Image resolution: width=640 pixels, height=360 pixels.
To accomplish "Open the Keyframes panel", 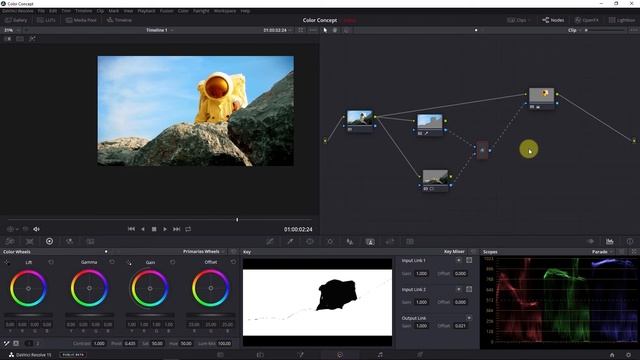I will pyautogui.click(x=590, y=241).
